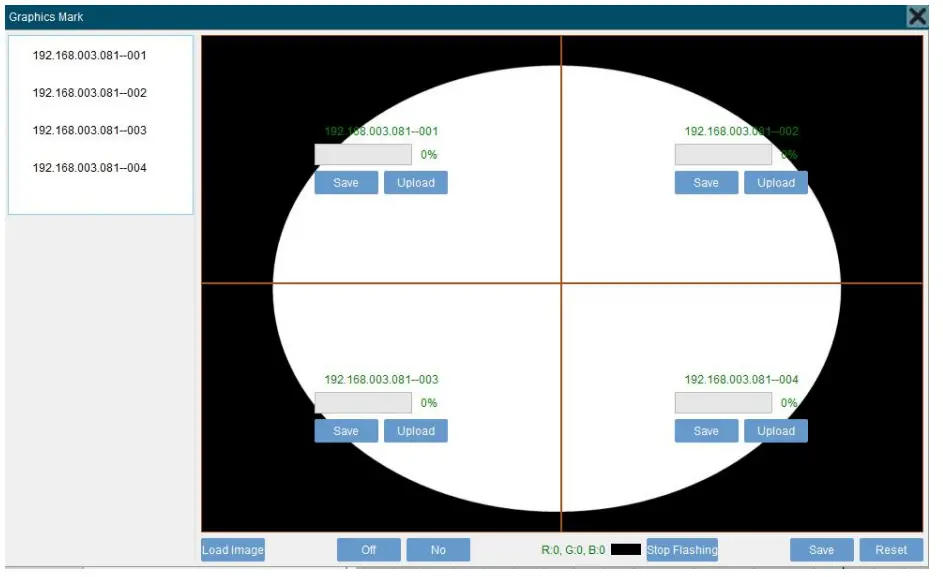Image resolution: width=943 pixels, height=577 pixels.
Task: Save mark for 192.168.003.081--003 quadrant
Action: click(345, 430)
